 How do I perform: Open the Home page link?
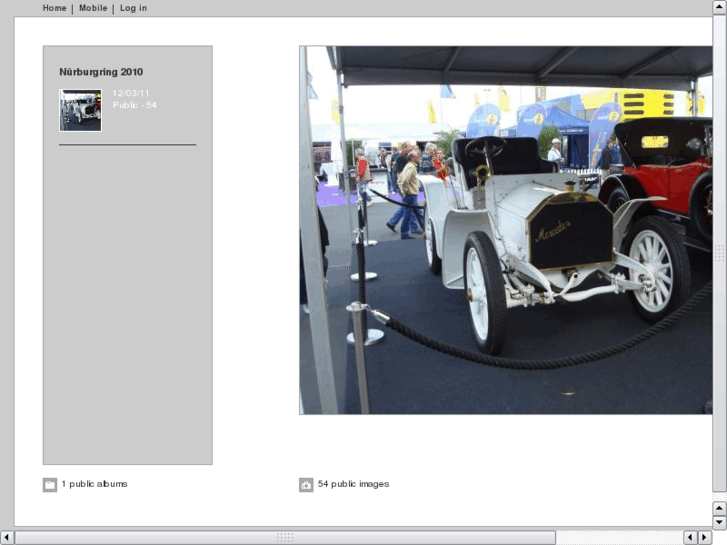coord(54,8)
